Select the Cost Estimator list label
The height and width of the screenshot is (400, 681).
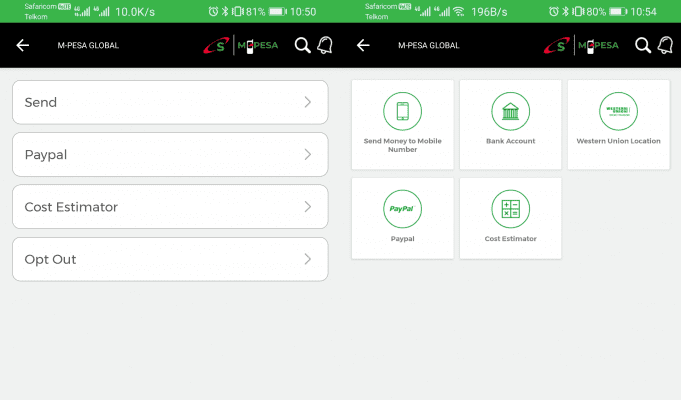tap(71, 207)
